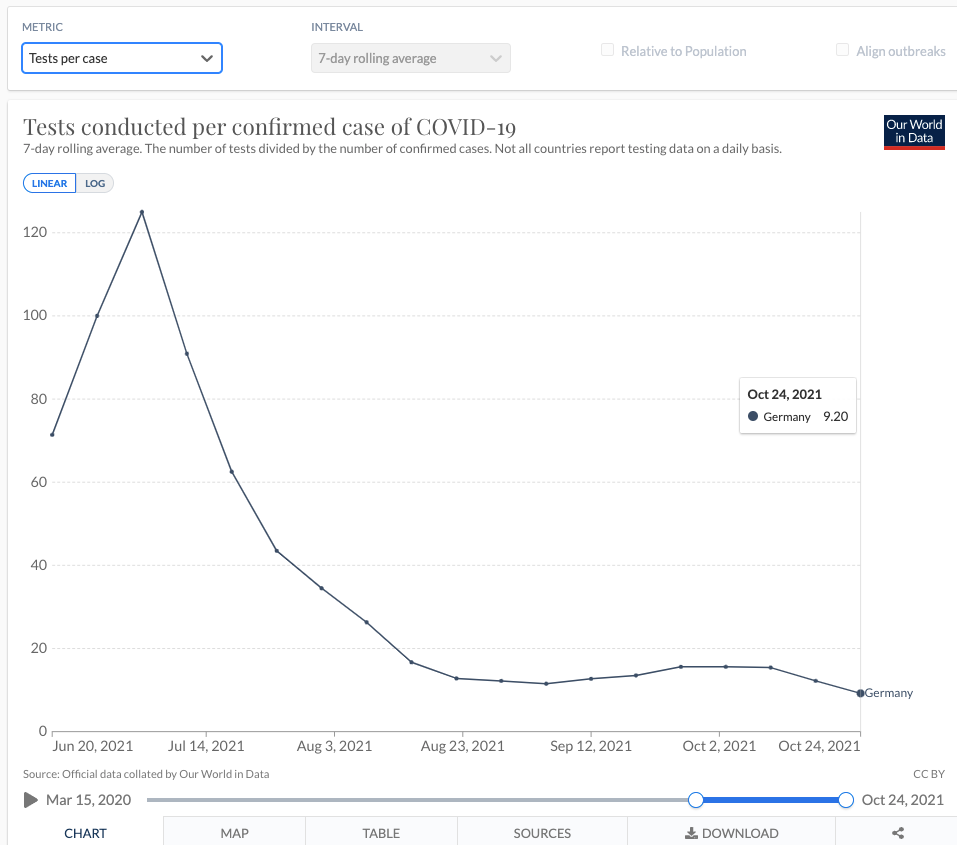The height and width of the screenshot is (845, 957).
Task: Switch to the Map tab
Action: tap(234, 832)
